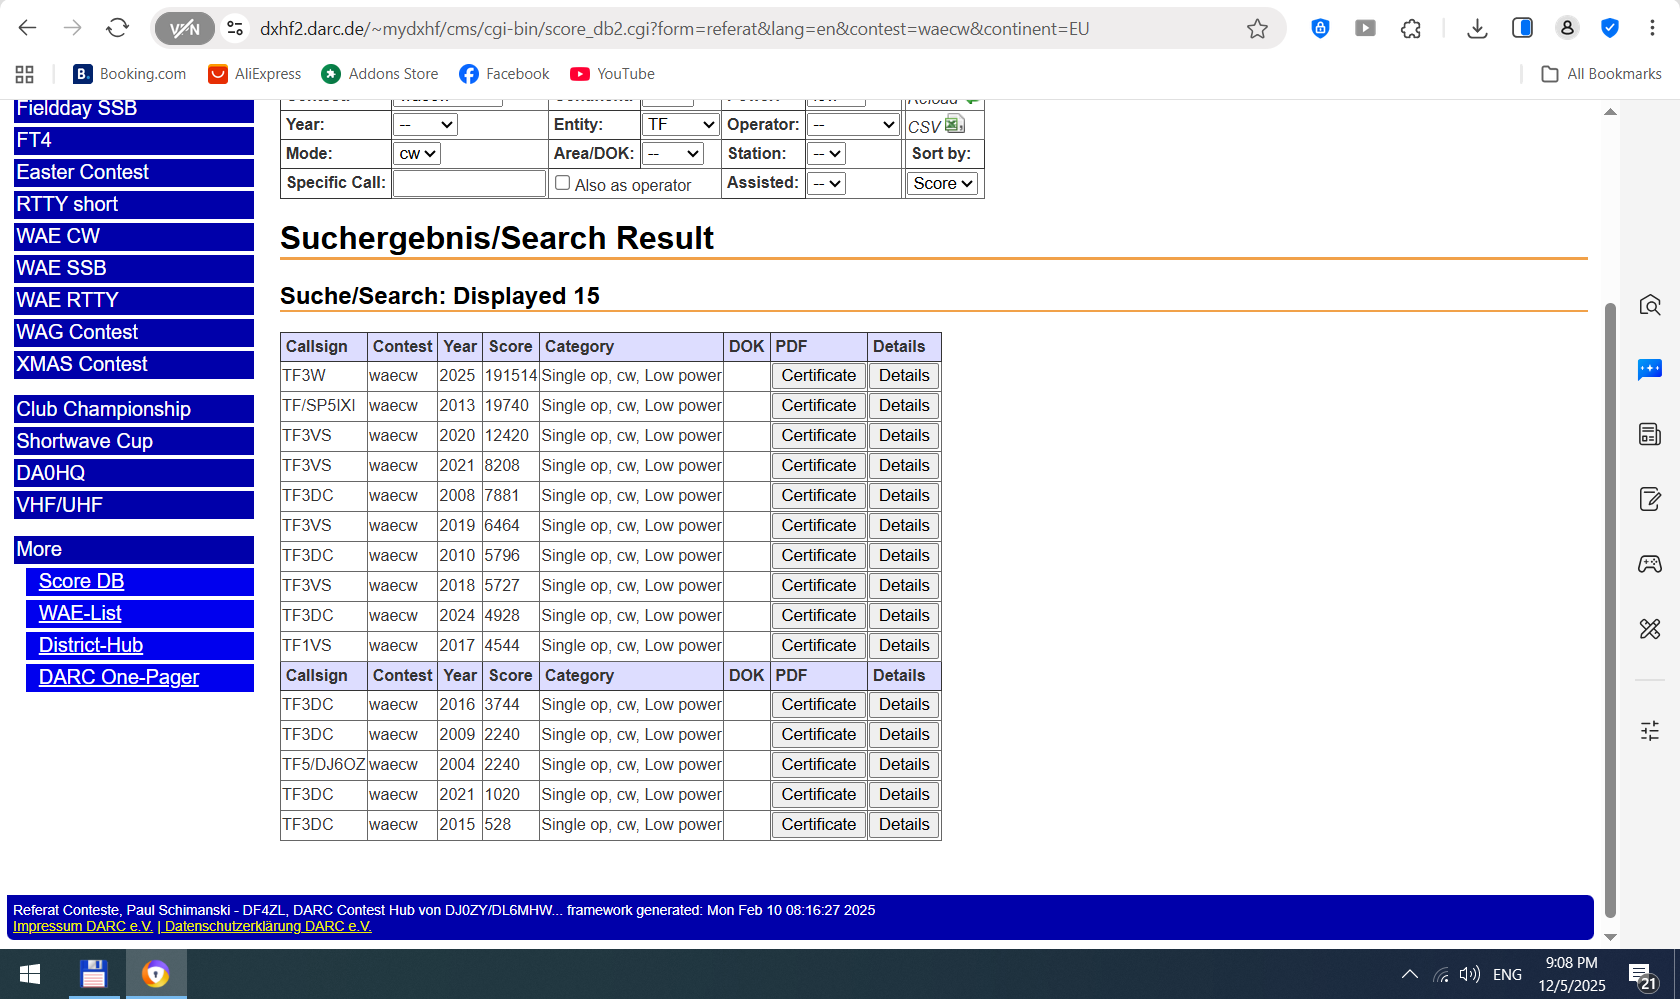Click the VPN badge in address bar
Screen dimensions: 1680x999
[x=185, y=29]
